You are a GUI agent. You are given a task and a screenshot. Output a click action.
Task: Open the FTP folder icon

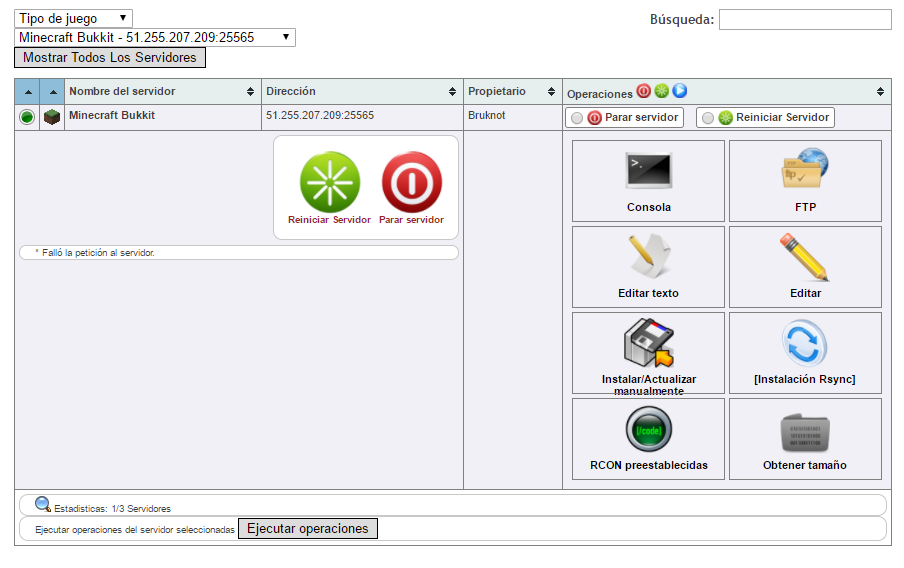tap(805, 168)
